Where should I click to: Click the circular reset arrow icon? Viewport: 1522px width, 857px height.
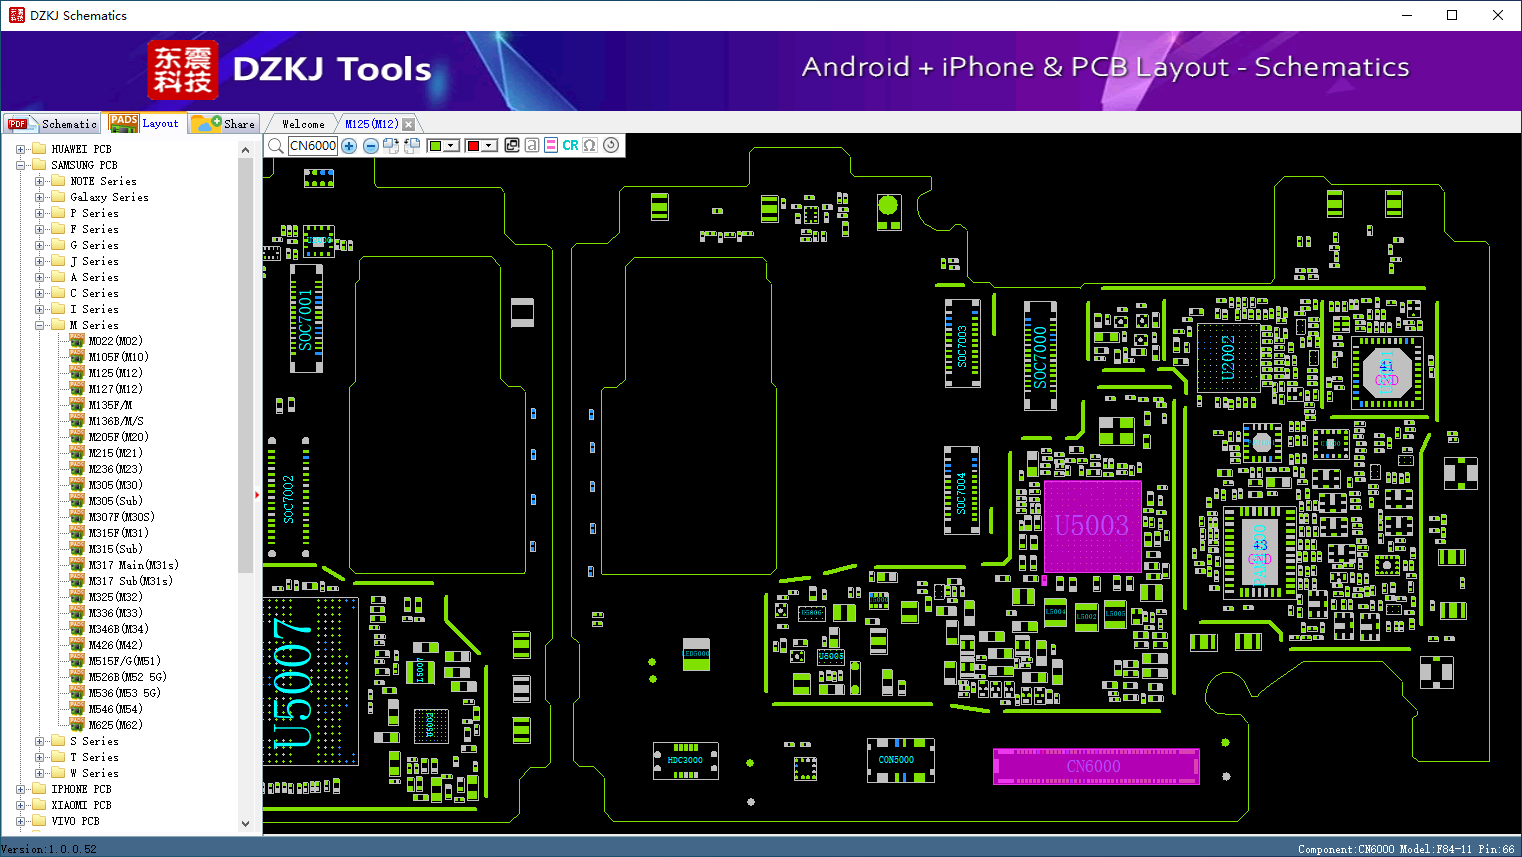coord(611,145)
